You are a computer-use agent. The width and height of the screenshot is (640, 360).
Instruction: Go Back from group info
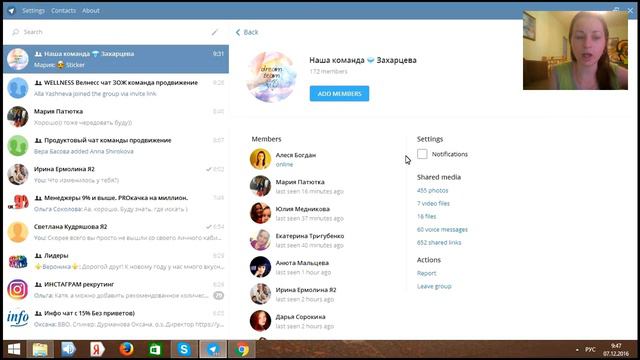(x=247, y=32)
